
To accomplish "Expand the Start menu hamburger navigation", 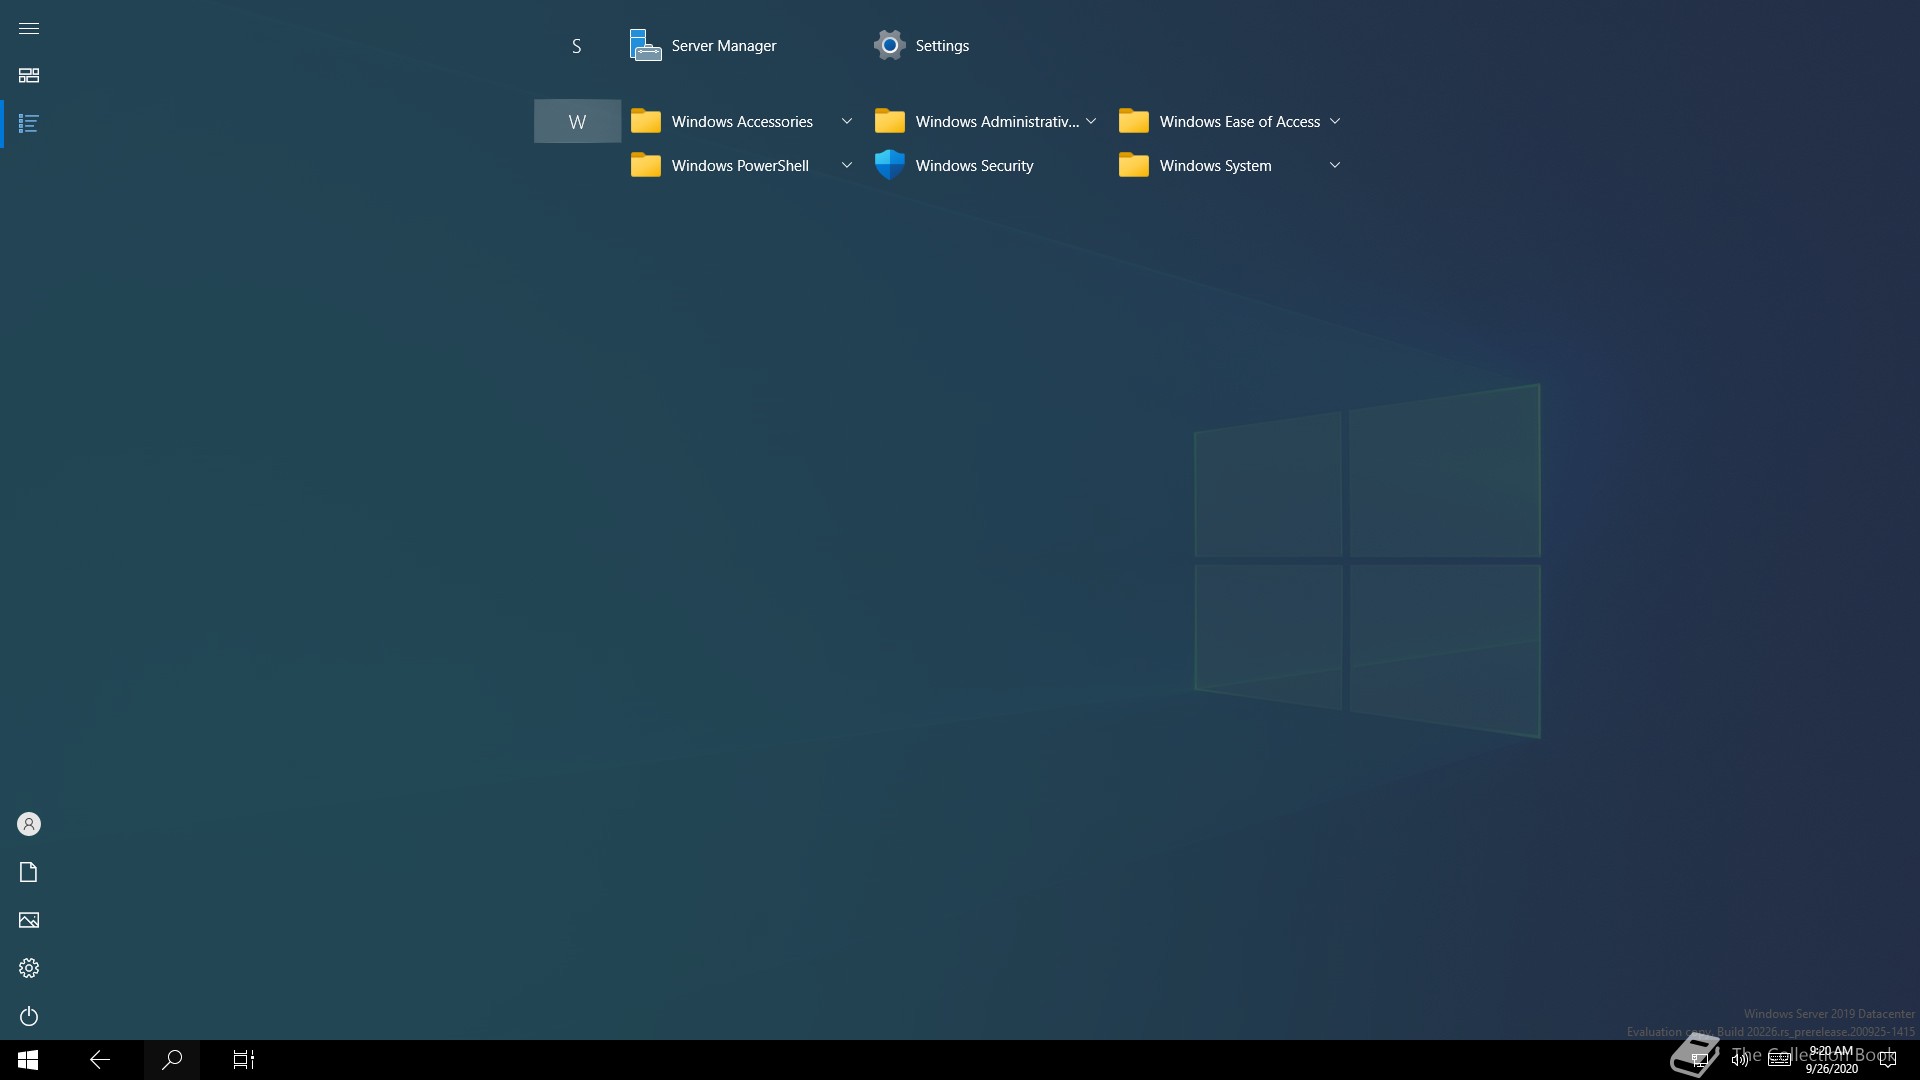I will coord(29,28).
